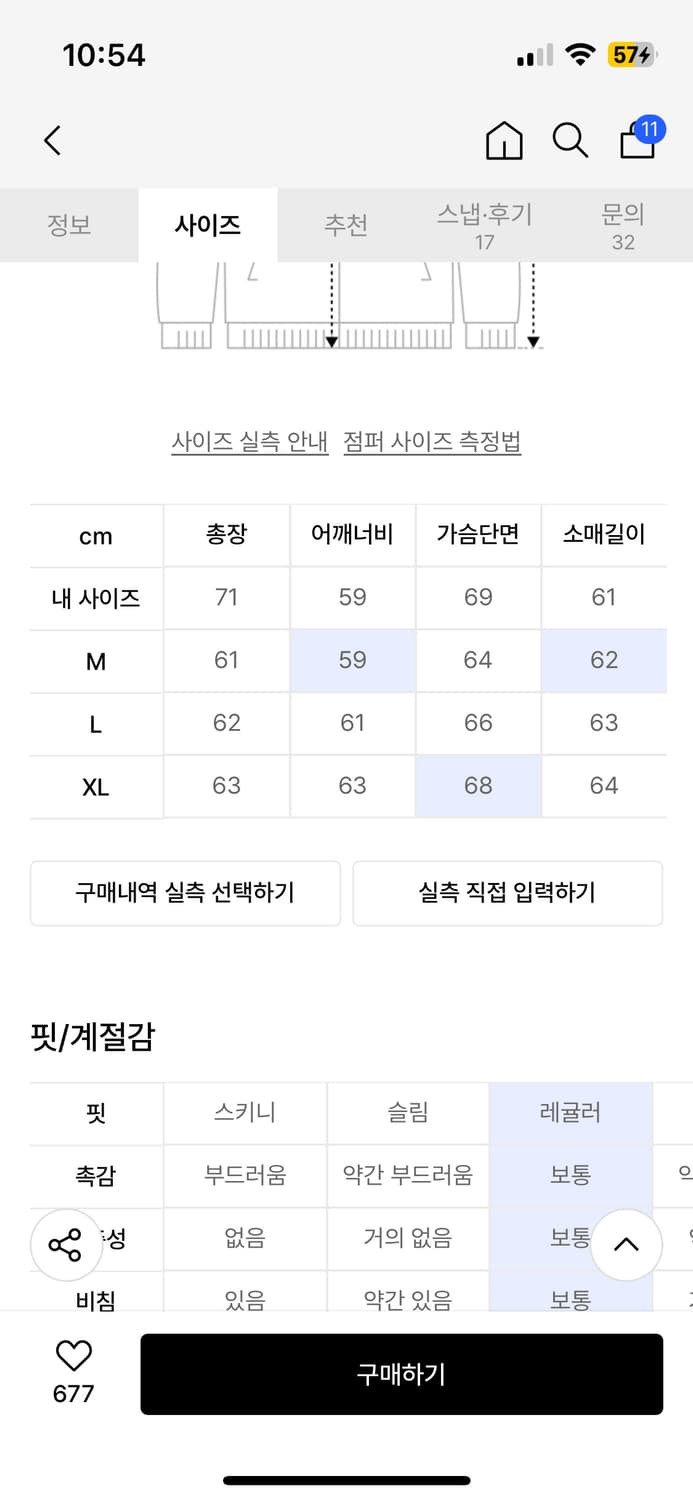This screenshot has width=693, height=1500.
Task: Go back using the left arrow
Action: pyautogui.click(x=52, y=140)
